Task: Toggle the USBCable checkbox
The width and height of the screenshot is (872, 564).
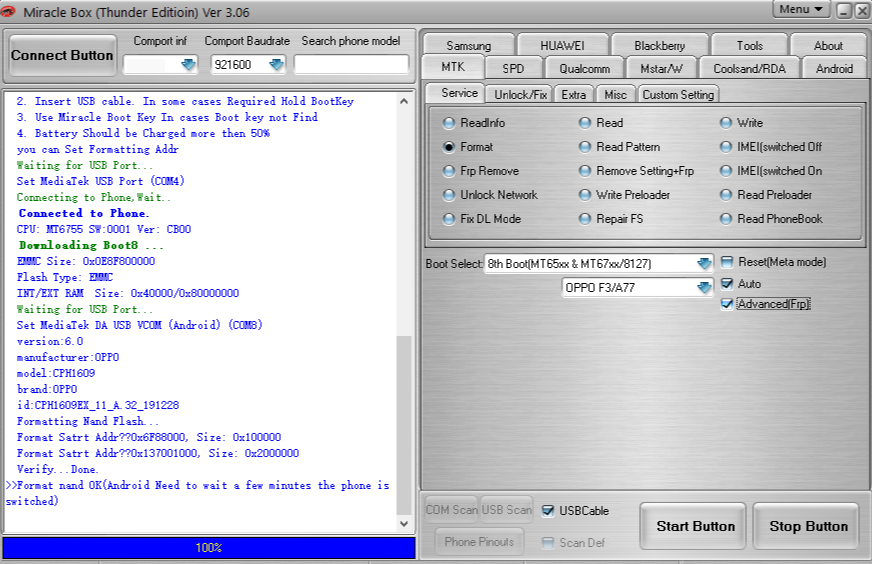Action: (x=548, y=511)
